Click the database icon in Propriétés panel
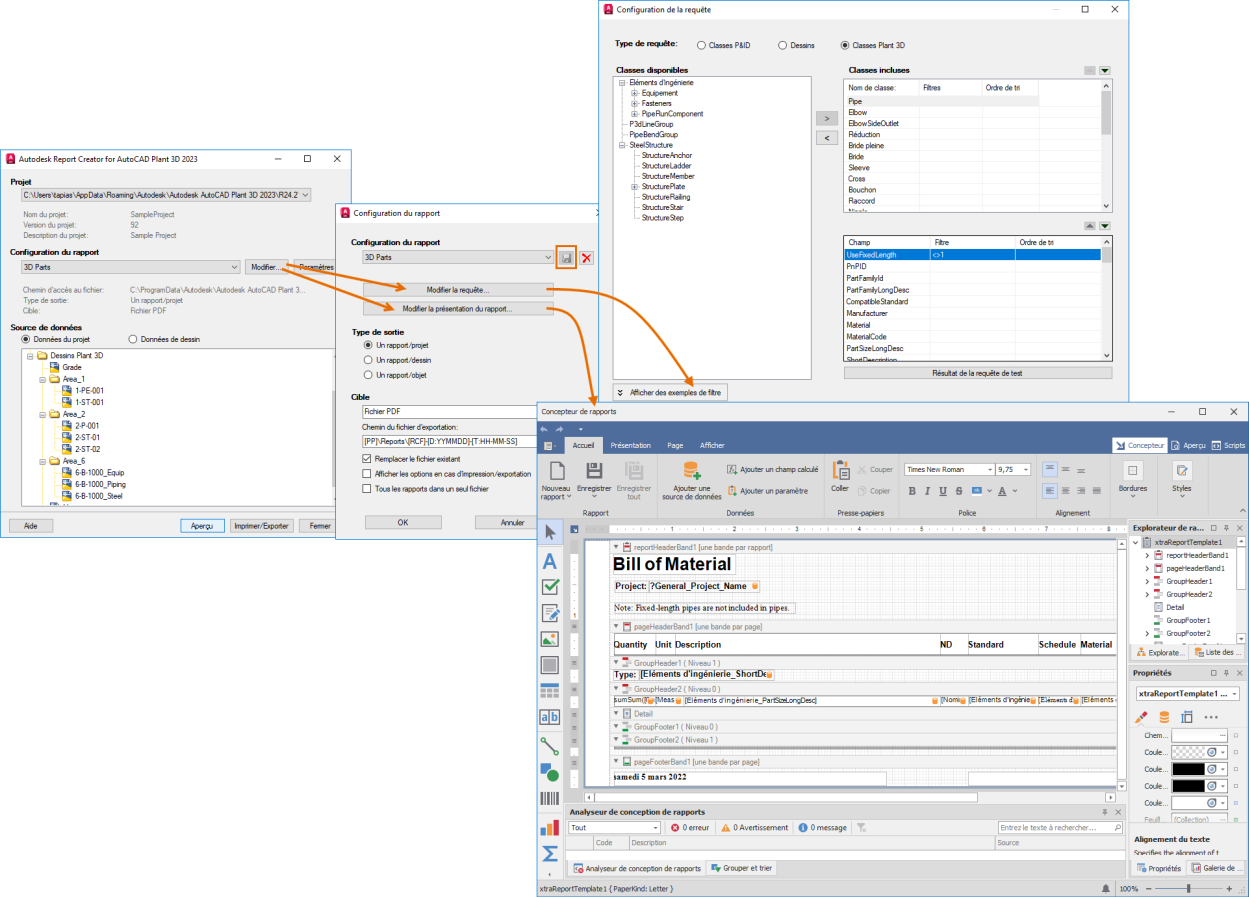The image size is (1249, 897). [1164, 717]
